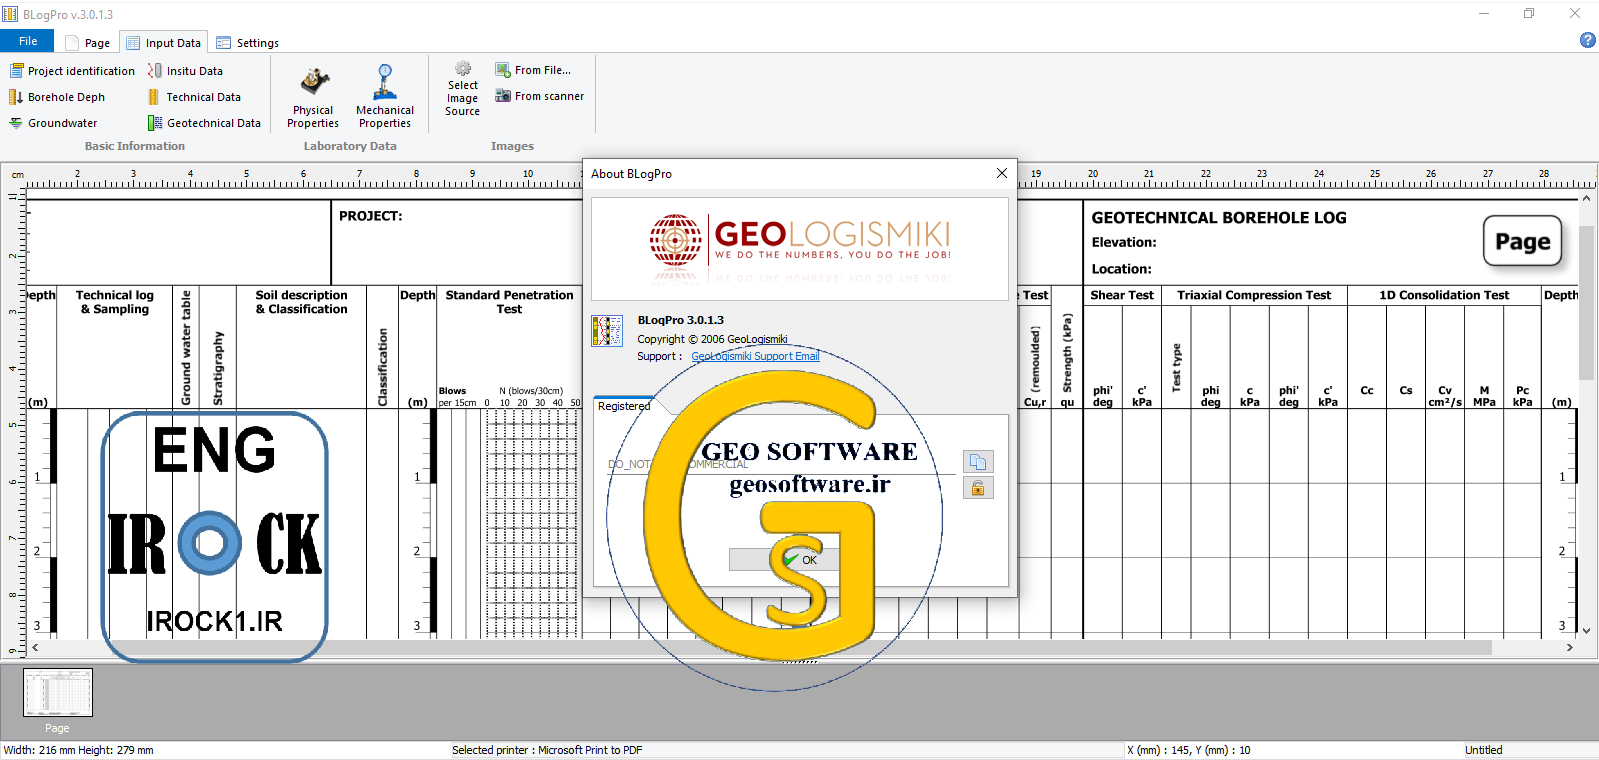Minimize the BLogPro window
Screen dimensions: 1599x760
click(1484, 14)
